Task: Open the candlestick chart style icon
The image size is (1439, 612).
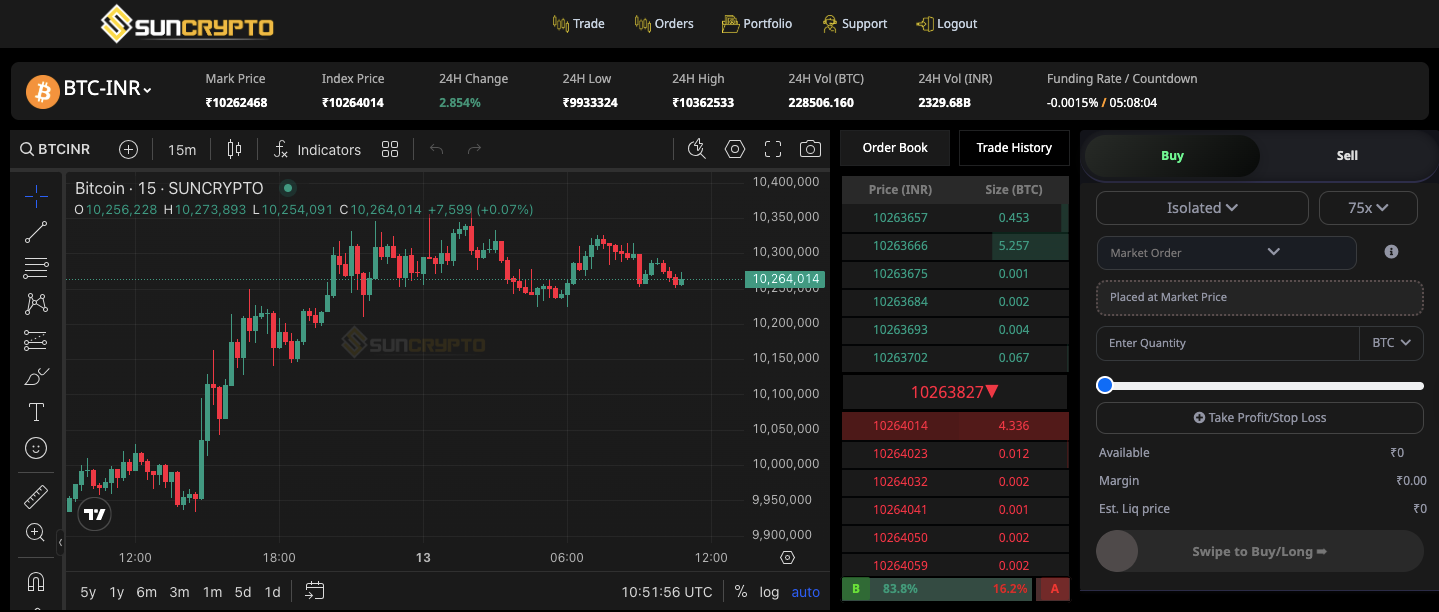Action: click(235, 149)
